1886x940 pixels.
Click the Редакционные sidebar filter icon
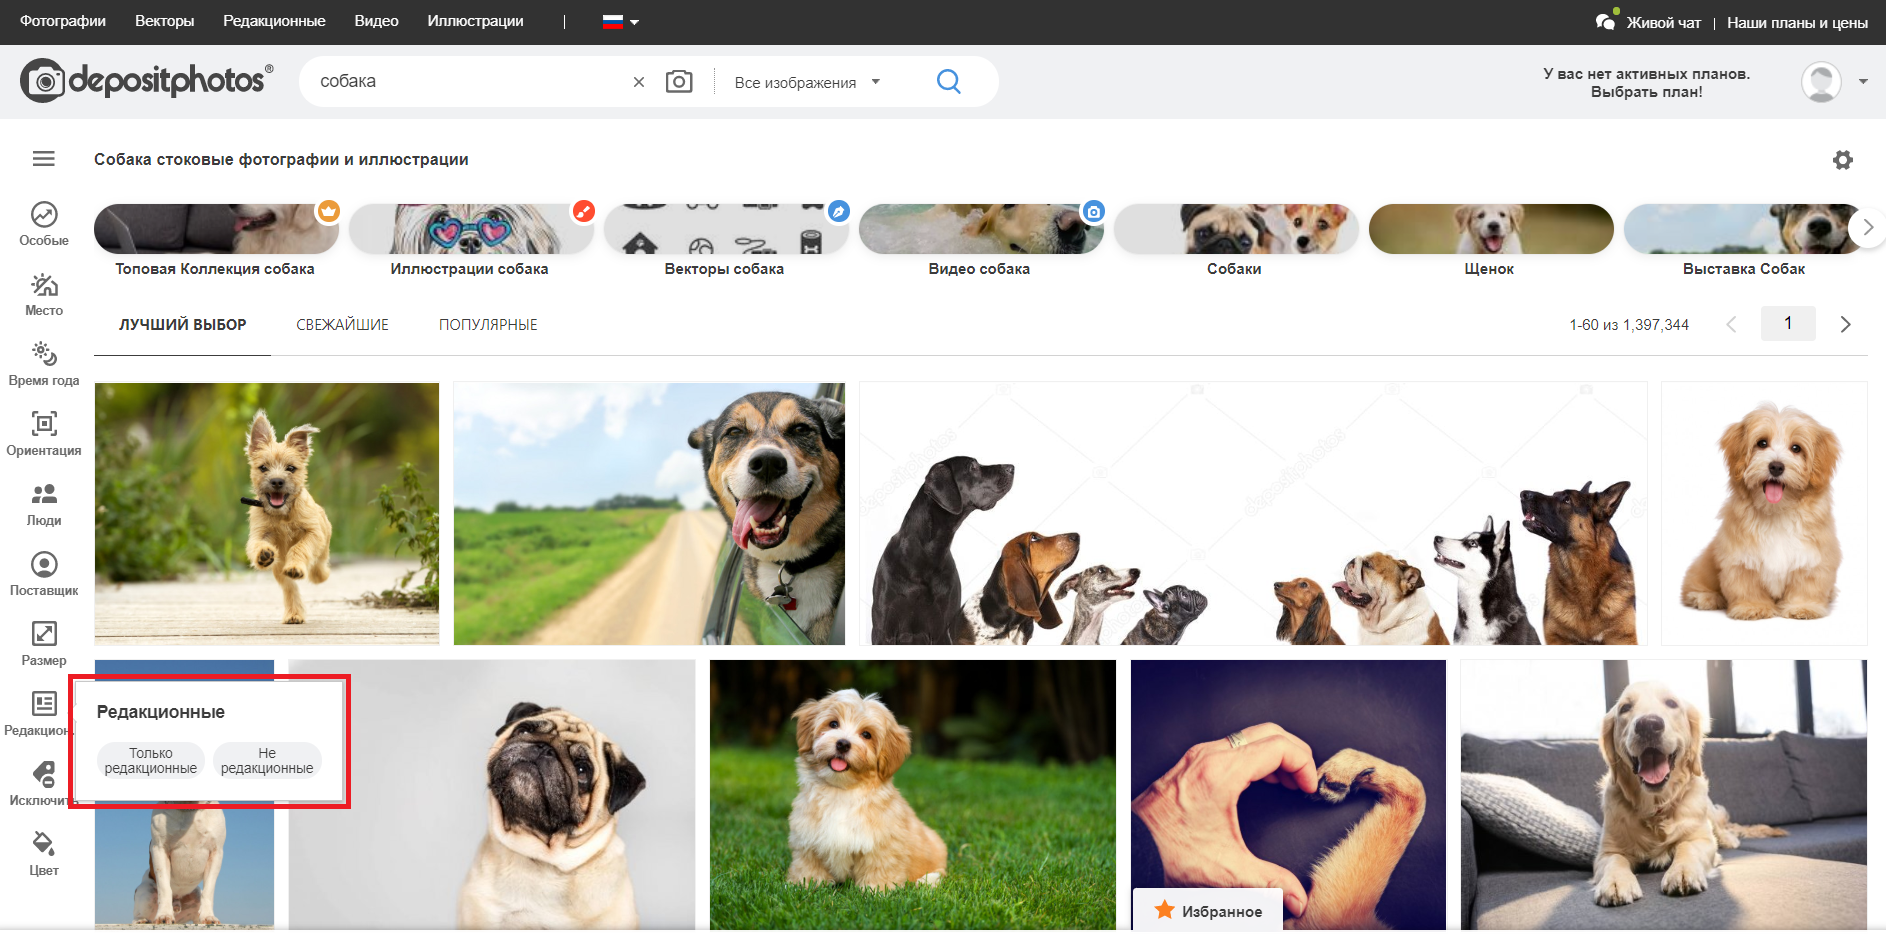coord(44,704)
